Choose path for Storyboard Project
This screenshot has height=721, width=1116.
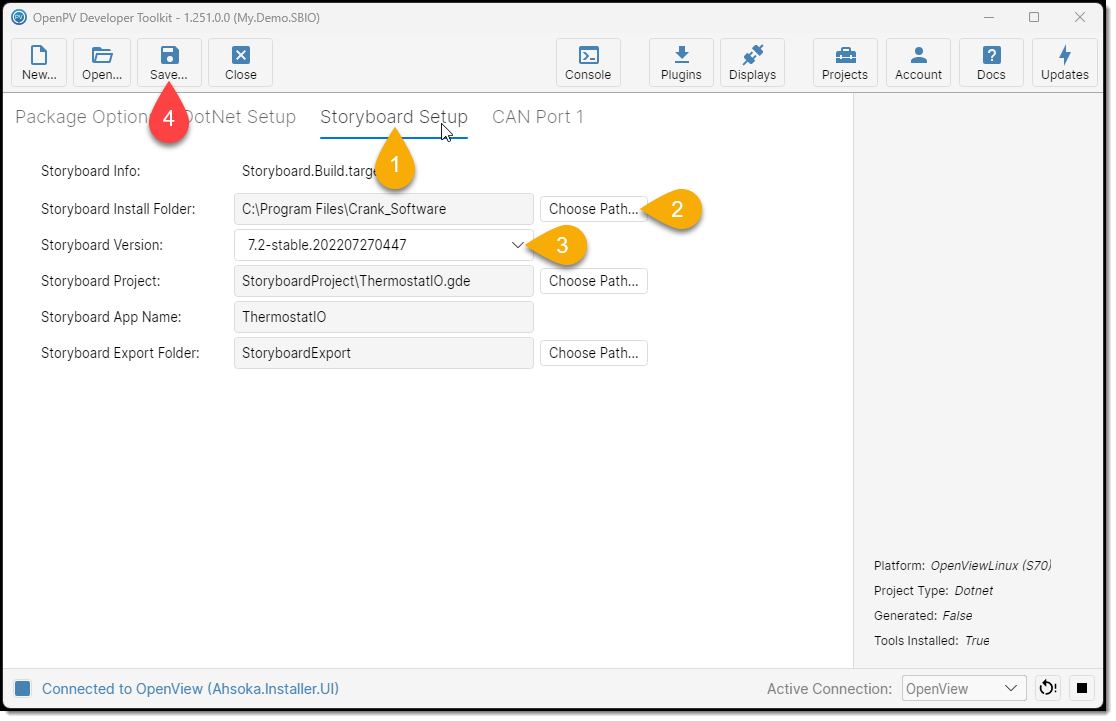594,281
